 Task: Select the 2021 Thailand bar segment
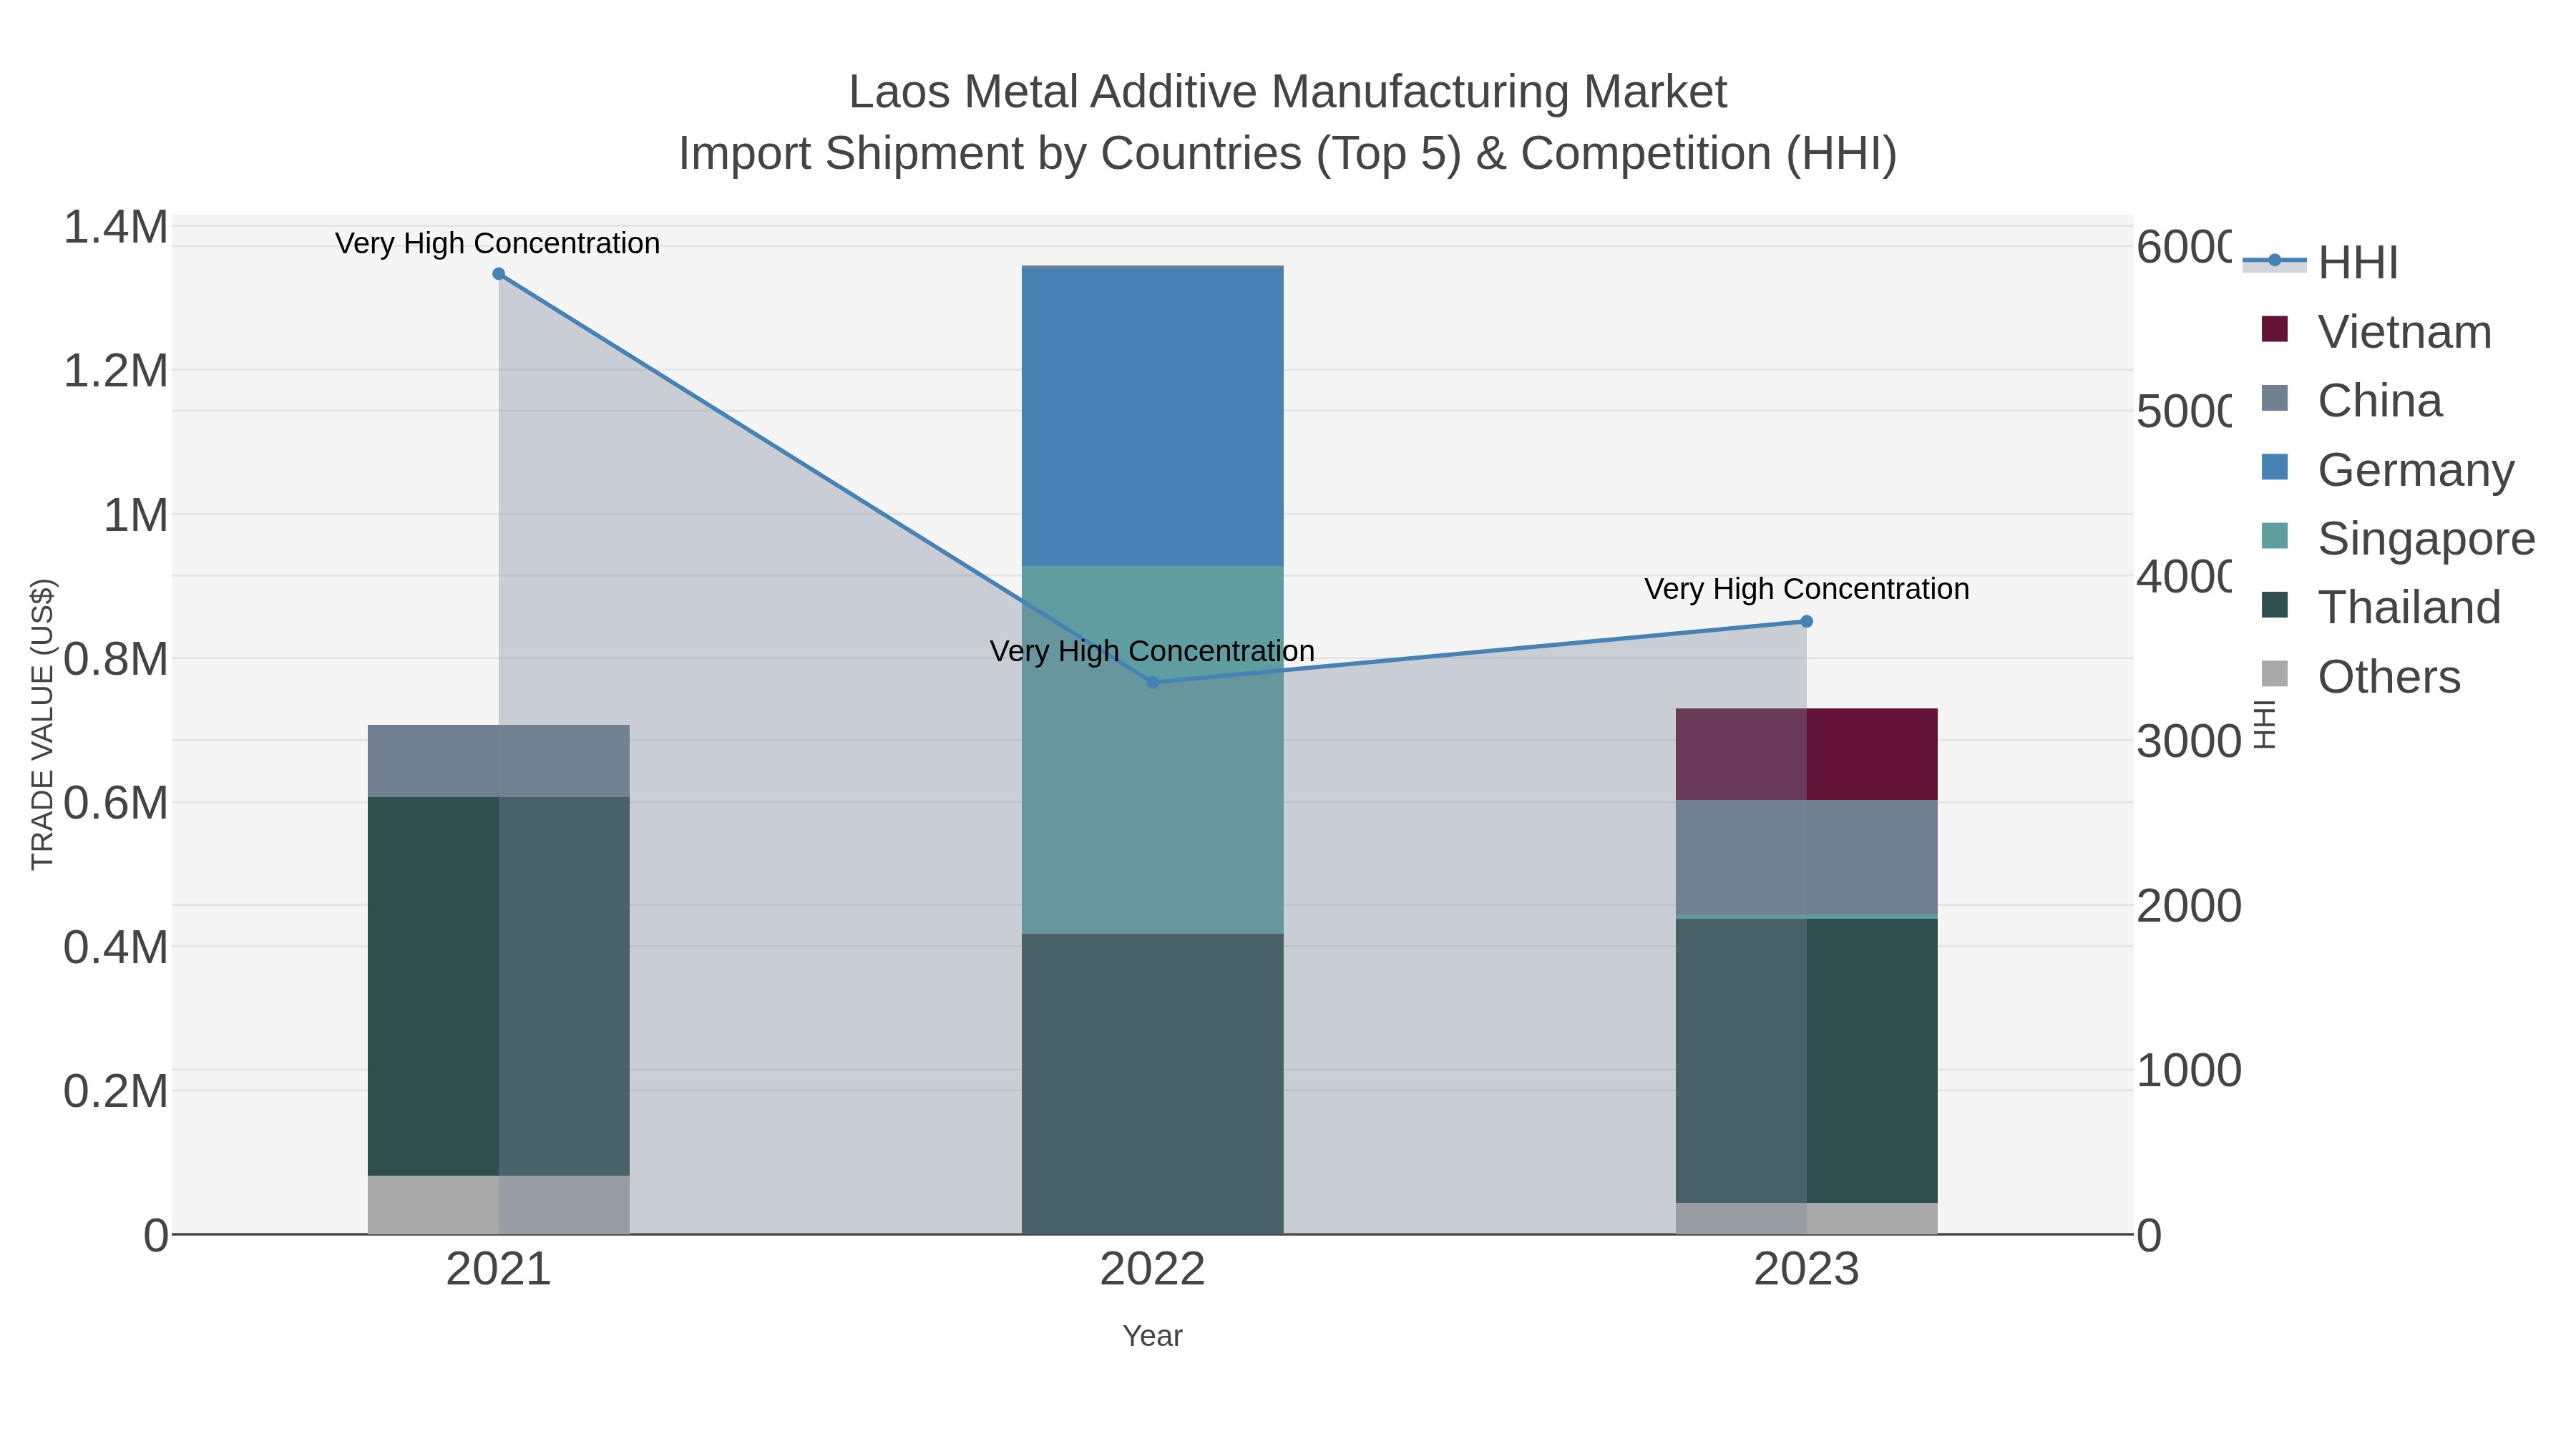(499, 986)
